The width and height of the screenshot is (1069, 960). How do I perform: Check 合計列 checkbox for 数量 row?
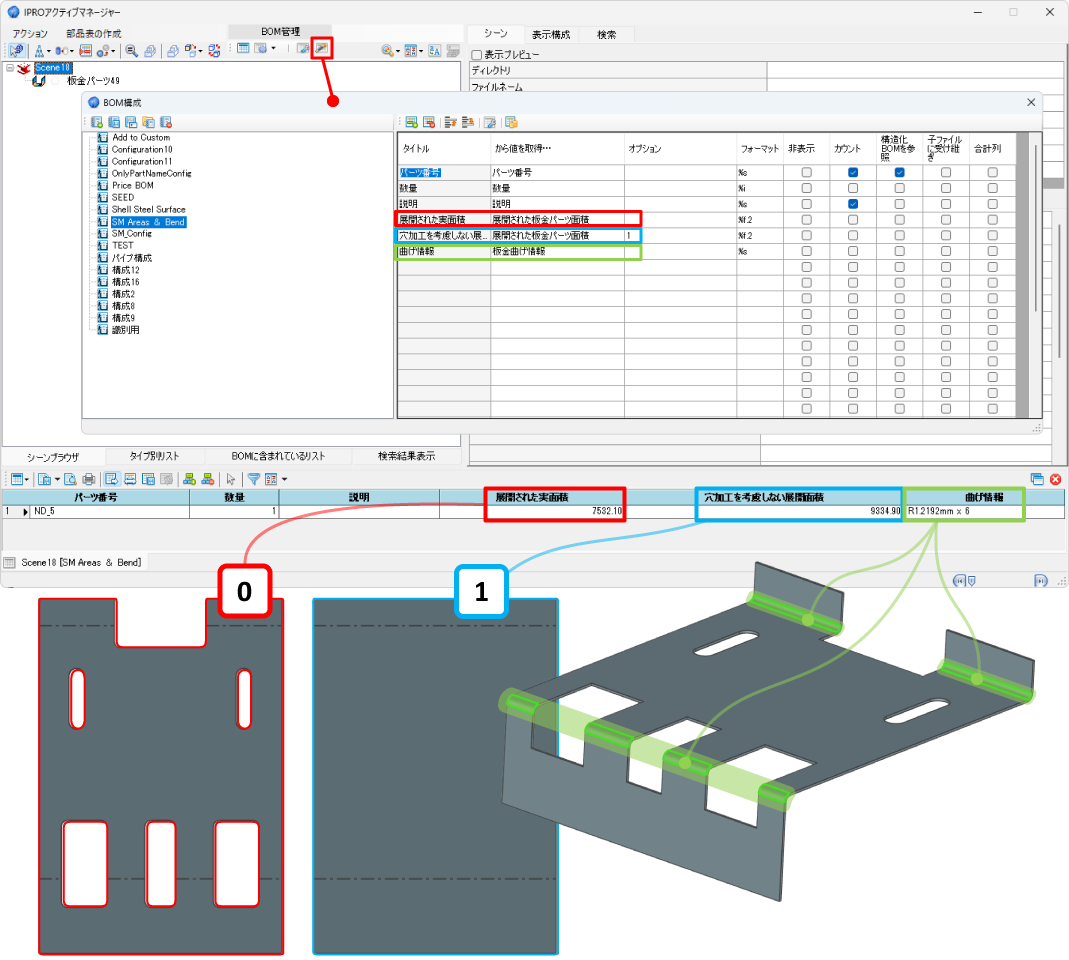coord(992,188)
